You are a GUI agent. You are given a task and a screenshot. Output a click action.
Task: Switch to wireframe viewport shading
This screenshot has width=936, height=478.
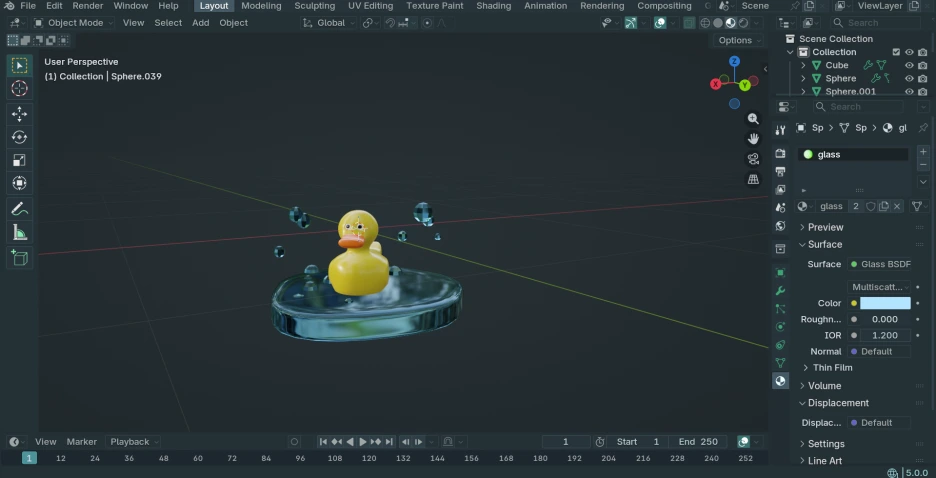[x=705, y=23]
